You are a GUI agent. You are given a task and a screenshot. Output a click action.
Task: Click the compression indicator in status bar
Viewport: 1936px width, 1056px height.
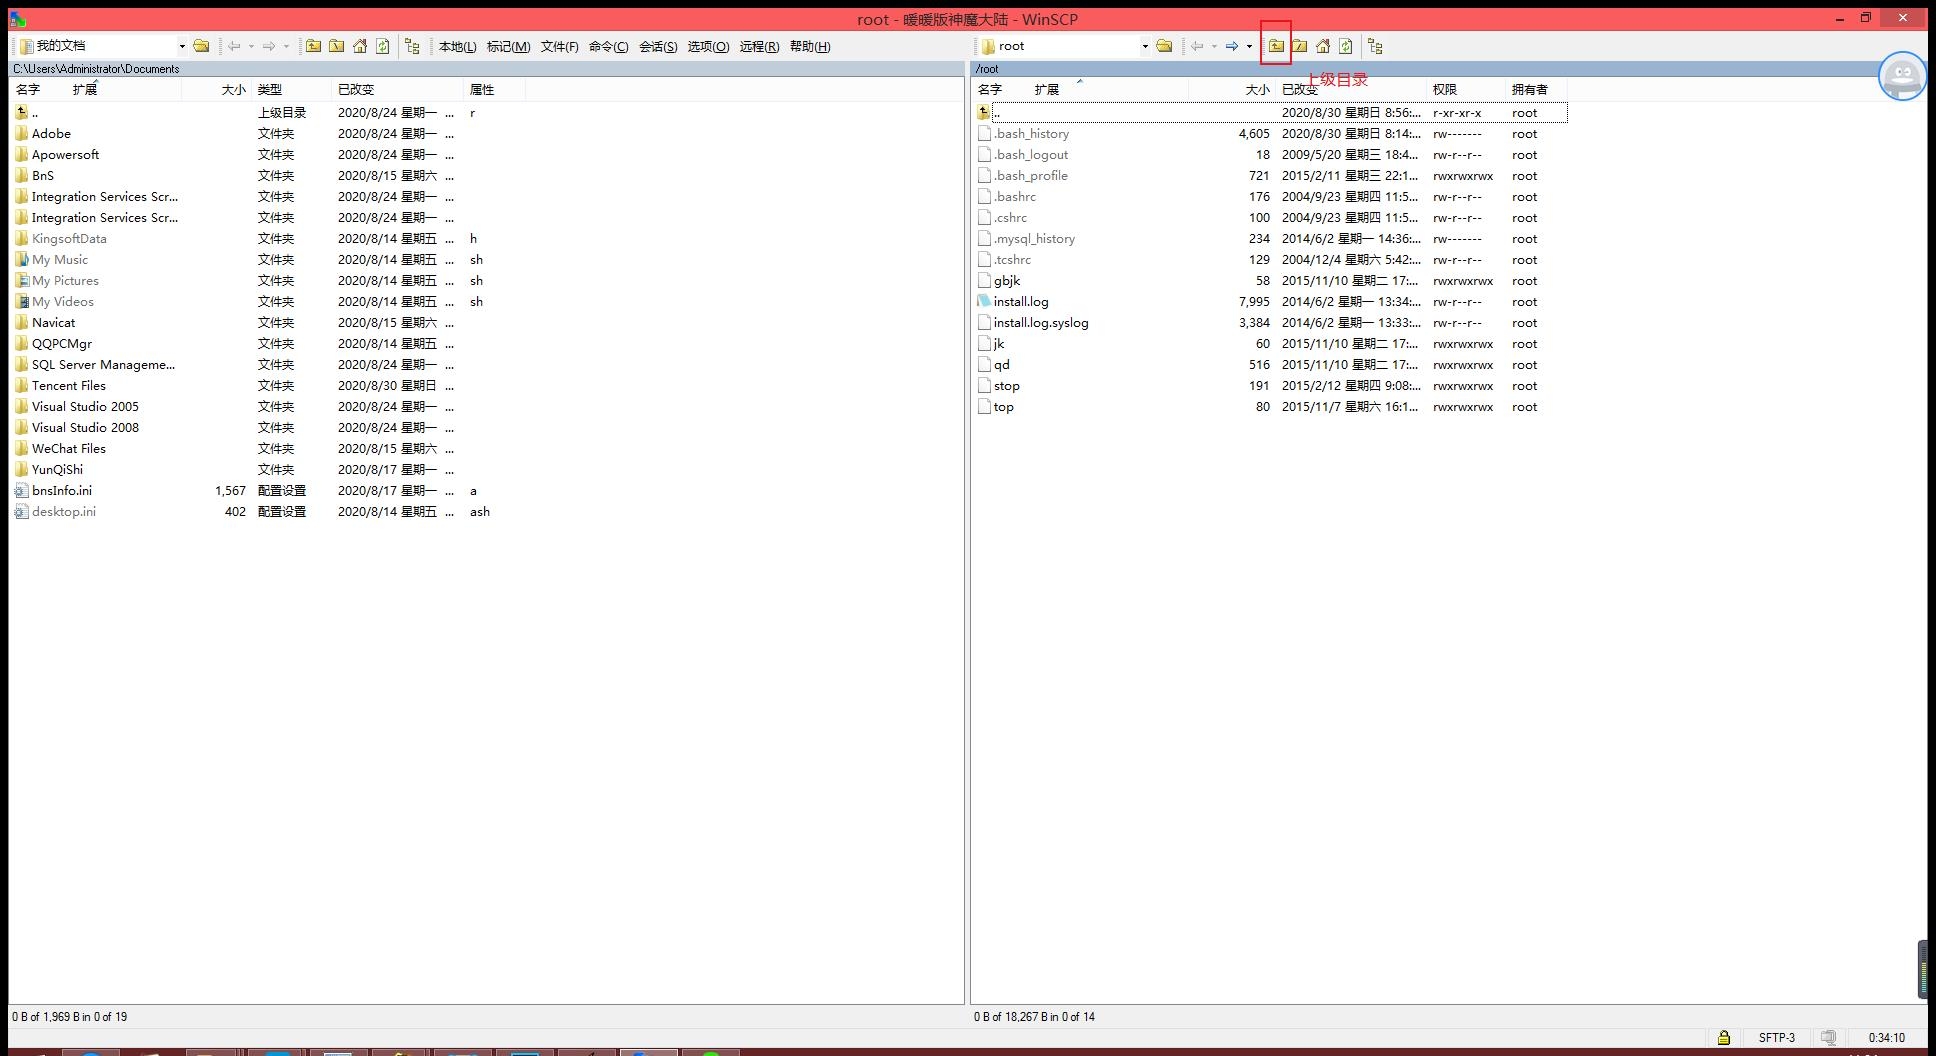1829,1037
